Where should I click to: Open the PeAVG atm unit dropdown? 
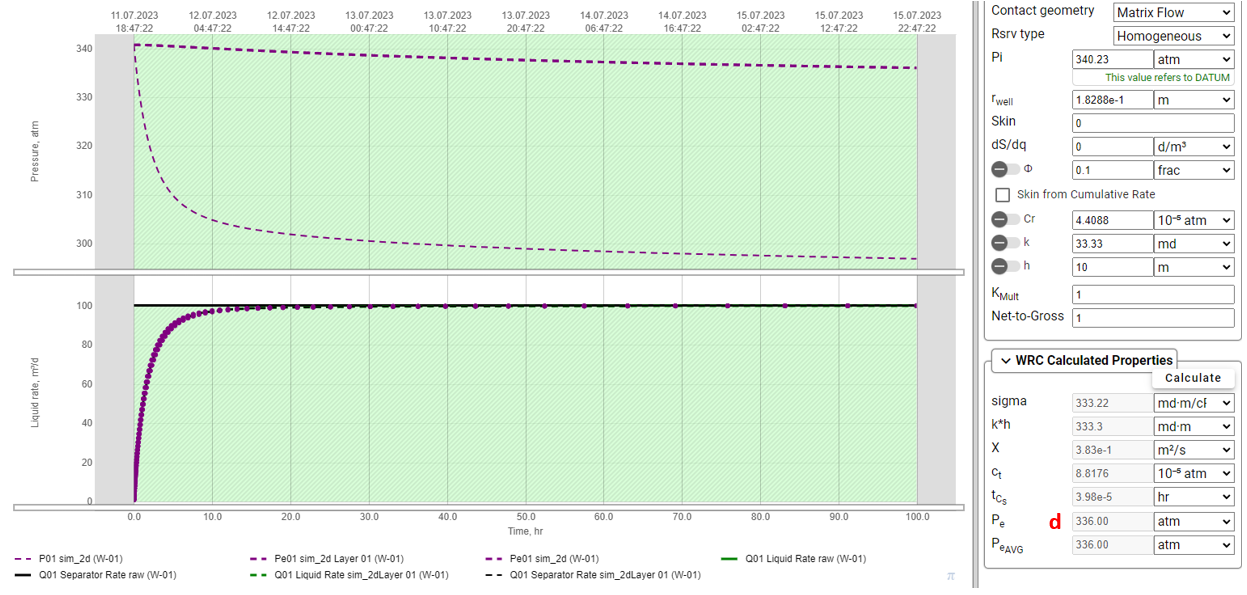click(1194, 545)
